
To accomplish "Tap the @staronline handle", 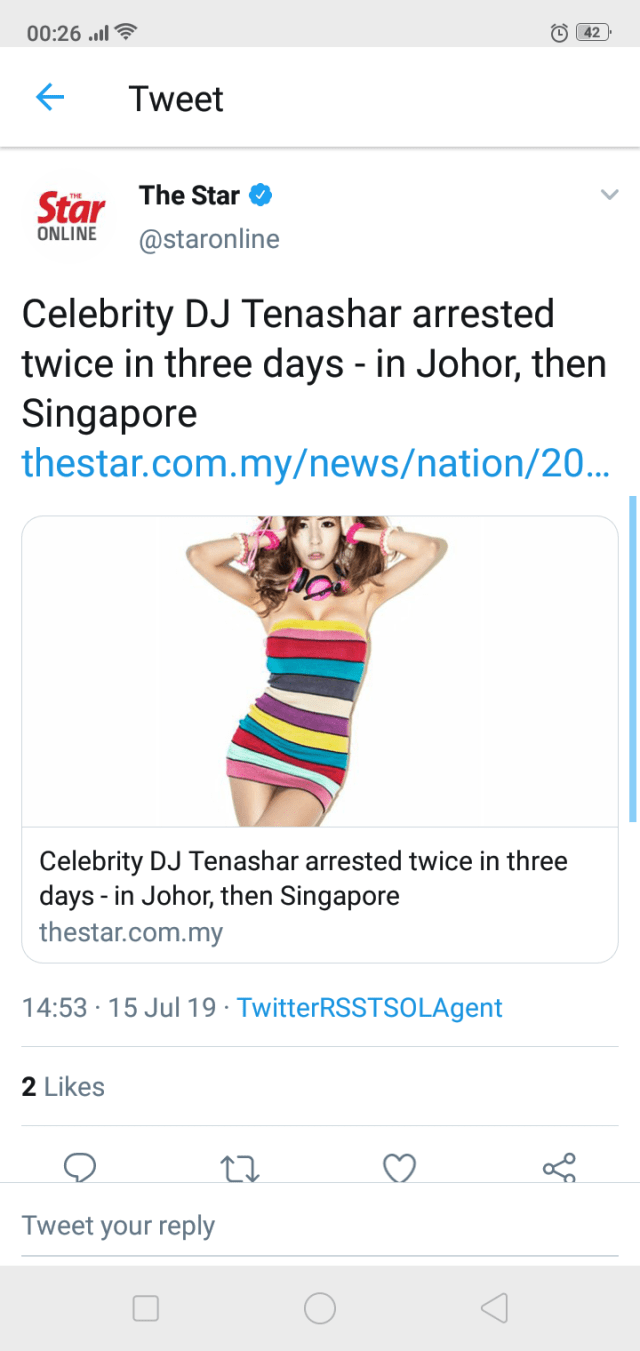I will point(209,240).
